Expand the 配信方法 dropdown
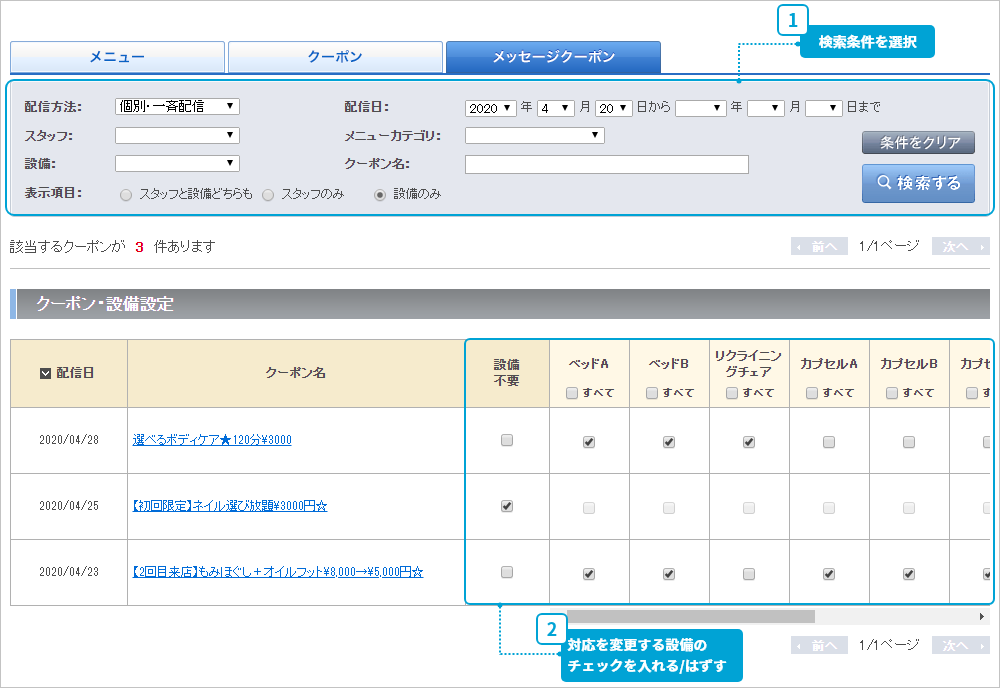This screenshot has height=688, width=1000. click(x=177, y=106)
